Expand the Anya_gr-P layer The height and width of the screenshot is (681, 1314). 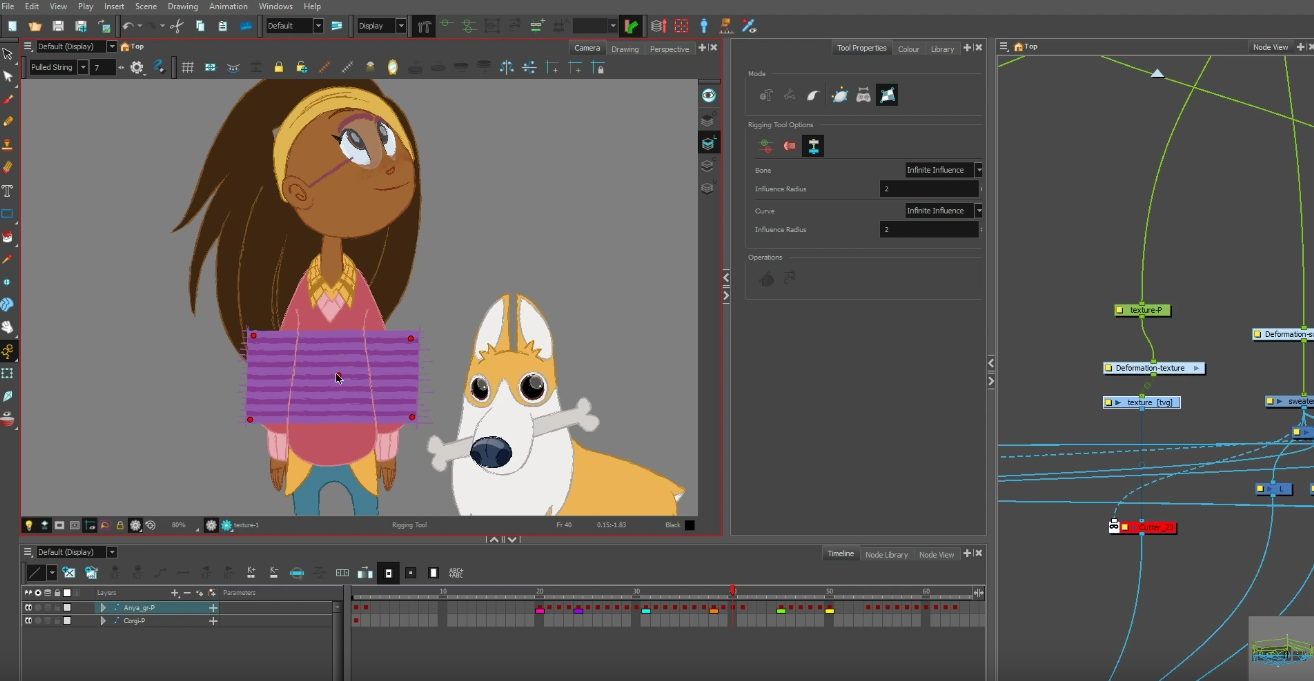(x=103, y=607)
